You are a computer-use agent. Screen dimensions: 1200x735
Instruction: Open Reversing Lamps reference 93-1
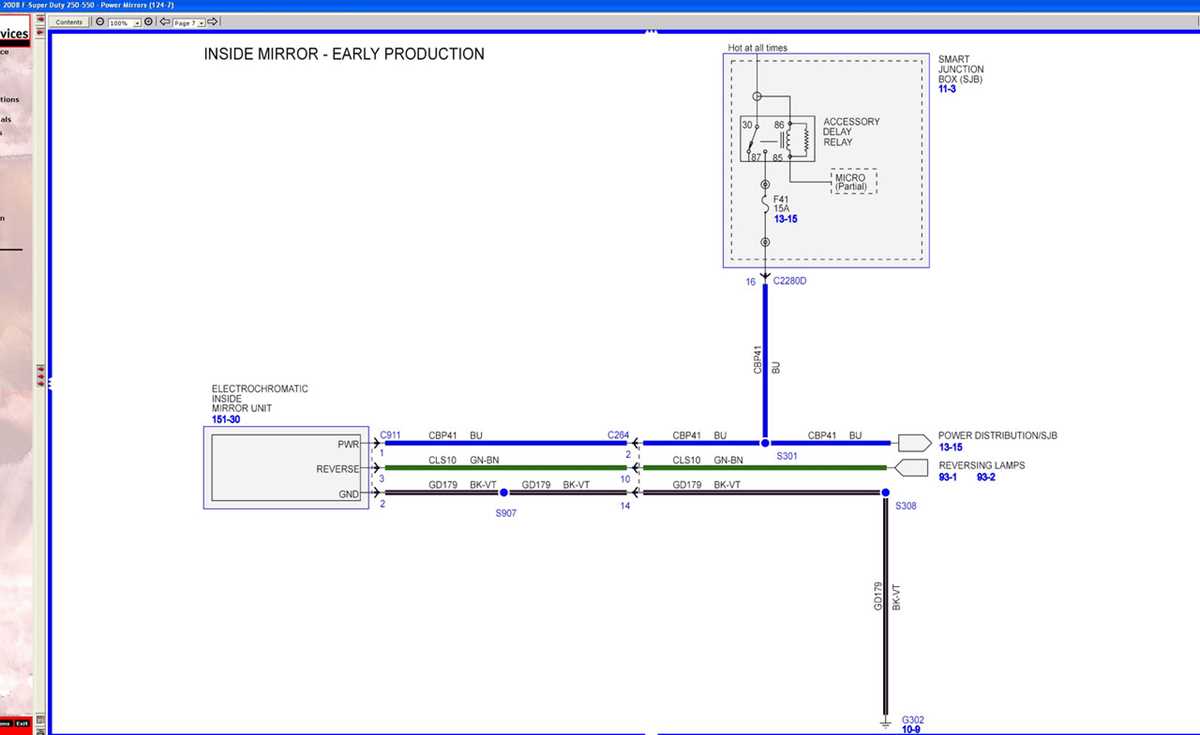coord(948,477)
